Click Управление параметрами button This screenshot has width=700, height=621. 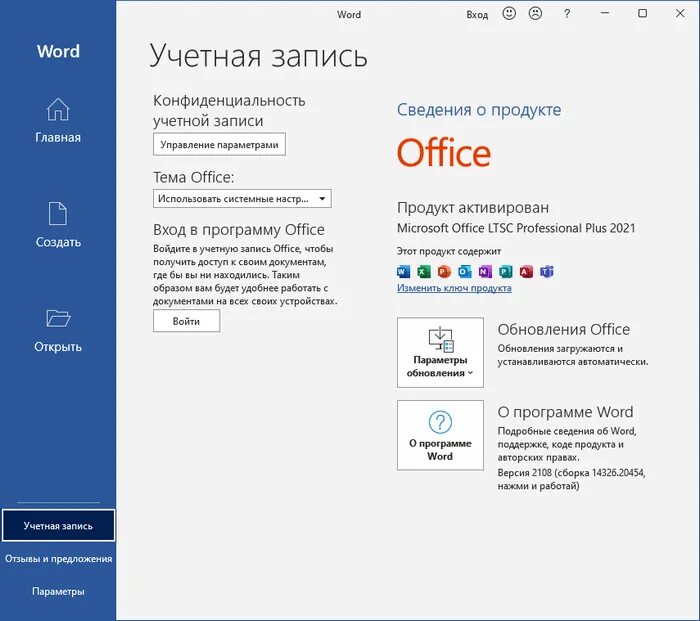[219, 144]
